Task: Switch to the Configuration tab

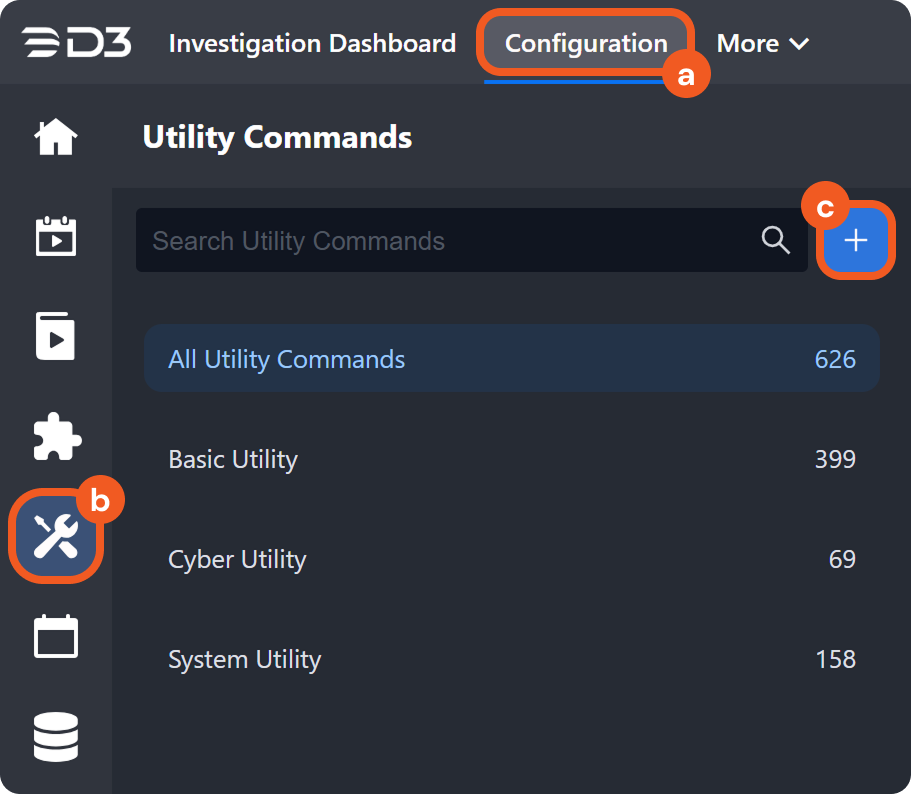Action: point(586,43)
